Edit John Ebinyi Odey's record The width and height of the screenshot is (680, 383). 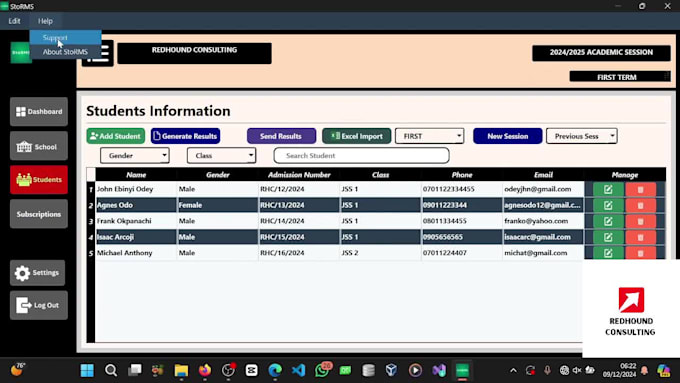pyautogui.click(x=608, y=189)
